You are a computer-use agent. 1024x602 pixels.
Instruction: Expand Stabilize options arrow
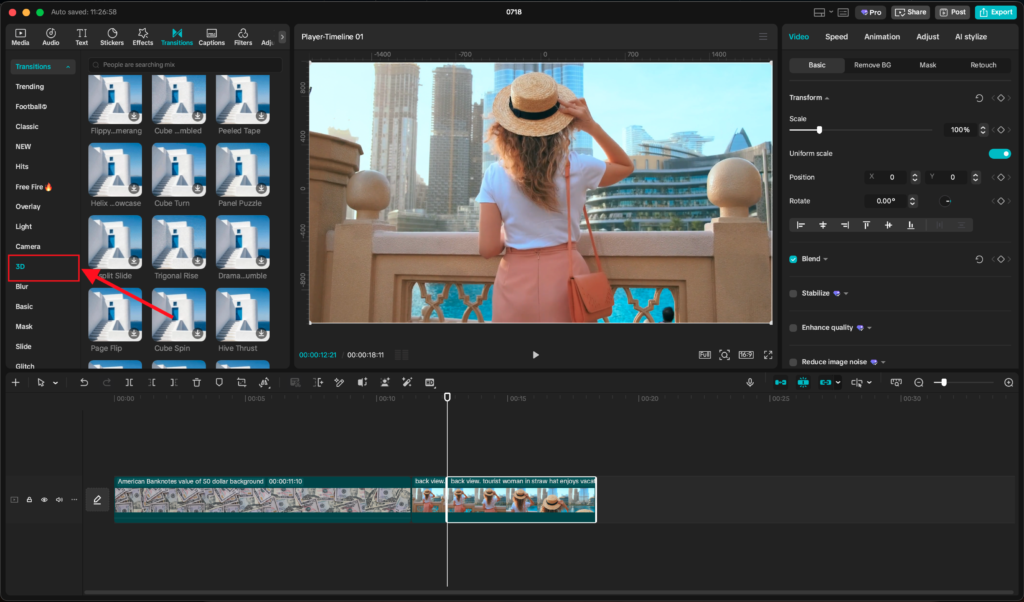click(846, 294)
